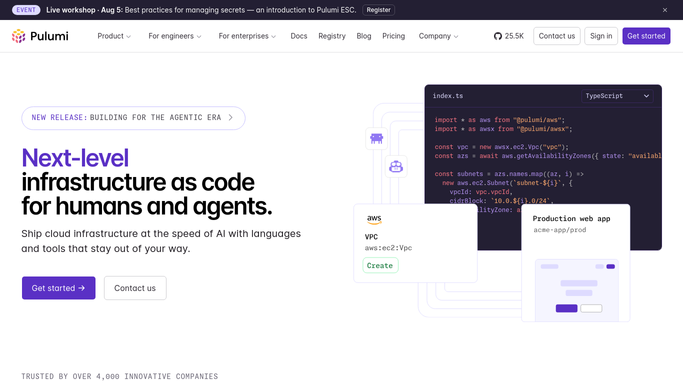Click Contact us in the header
Viewport: 683px width, 384px height.
[x=557, y=36]
